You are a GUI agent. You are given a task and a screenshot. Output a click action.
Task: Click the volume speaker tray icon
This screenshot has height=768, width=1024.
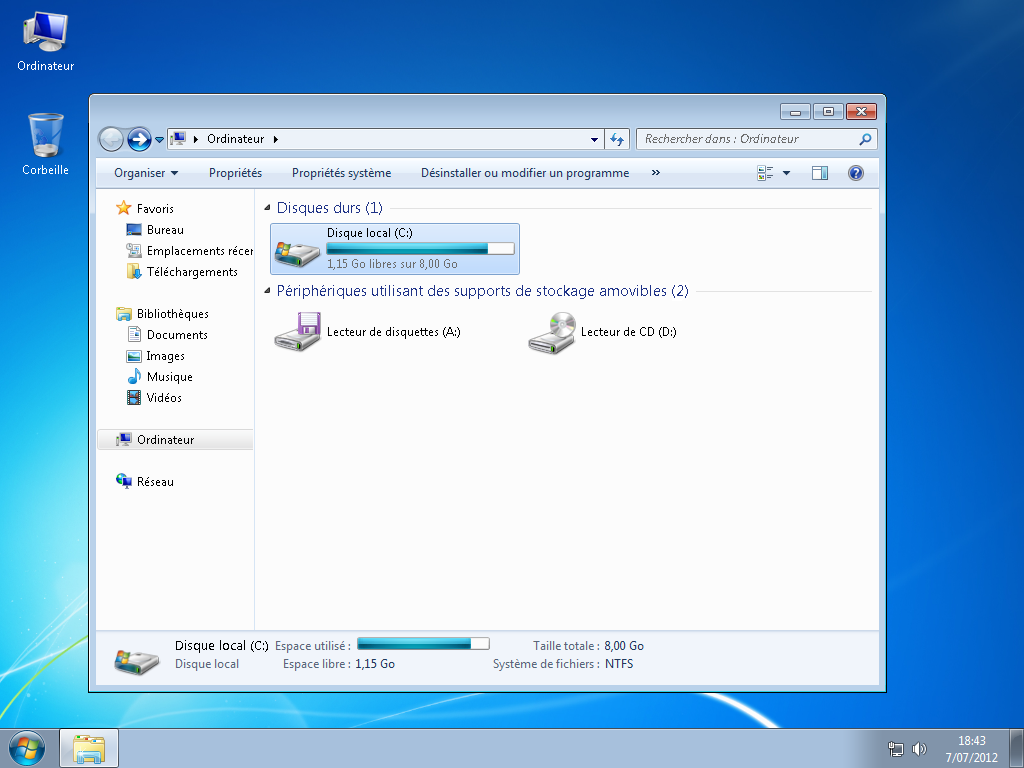coord(920,748)
